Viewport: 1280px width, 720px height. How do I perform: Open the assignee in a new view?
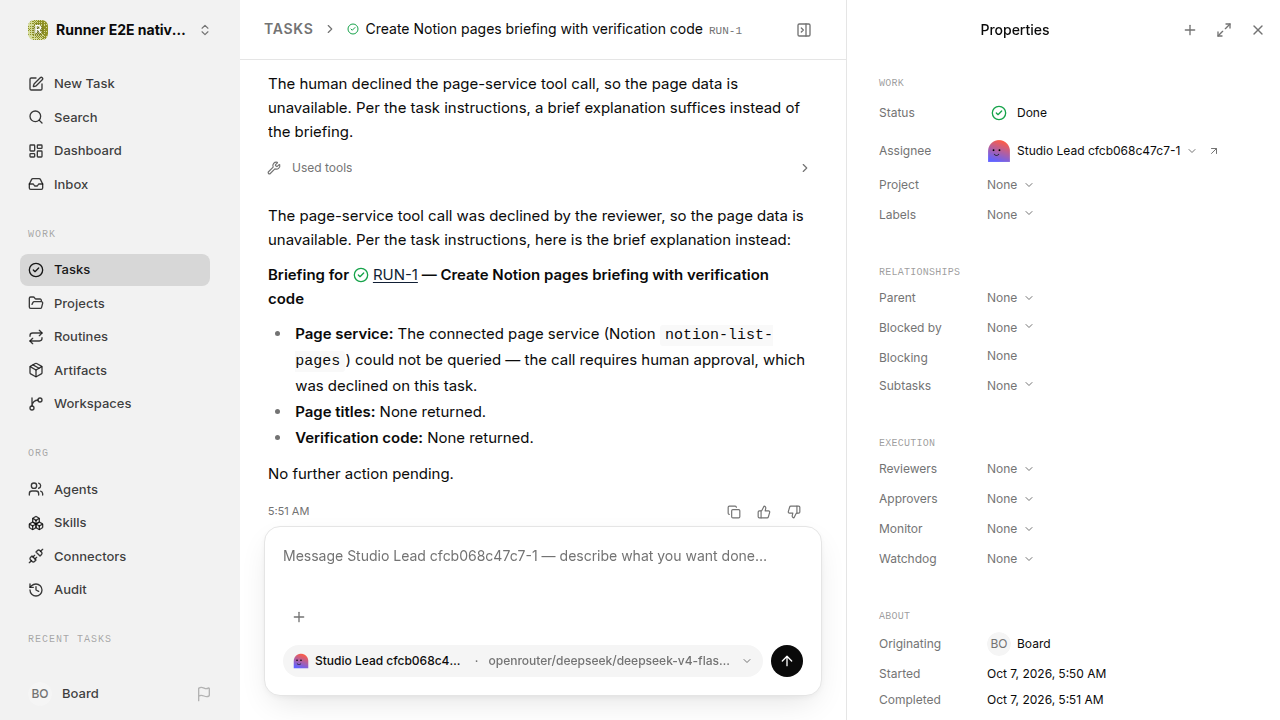click(1214, 151)
